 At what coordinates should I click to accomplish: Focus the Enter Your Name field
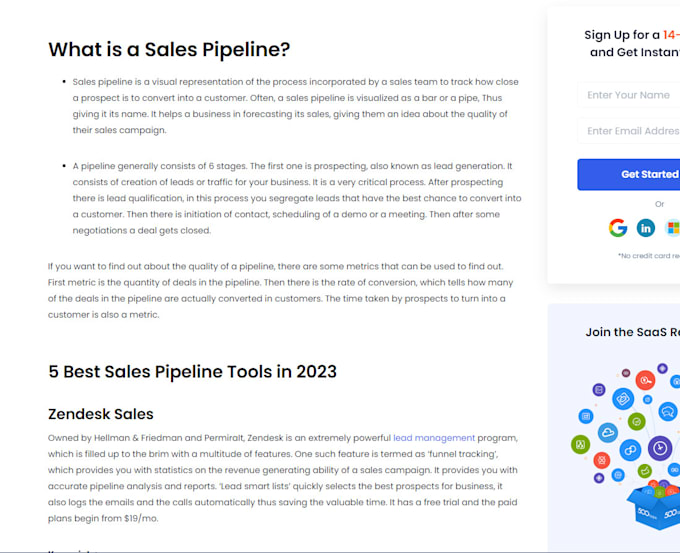[630, 95]
